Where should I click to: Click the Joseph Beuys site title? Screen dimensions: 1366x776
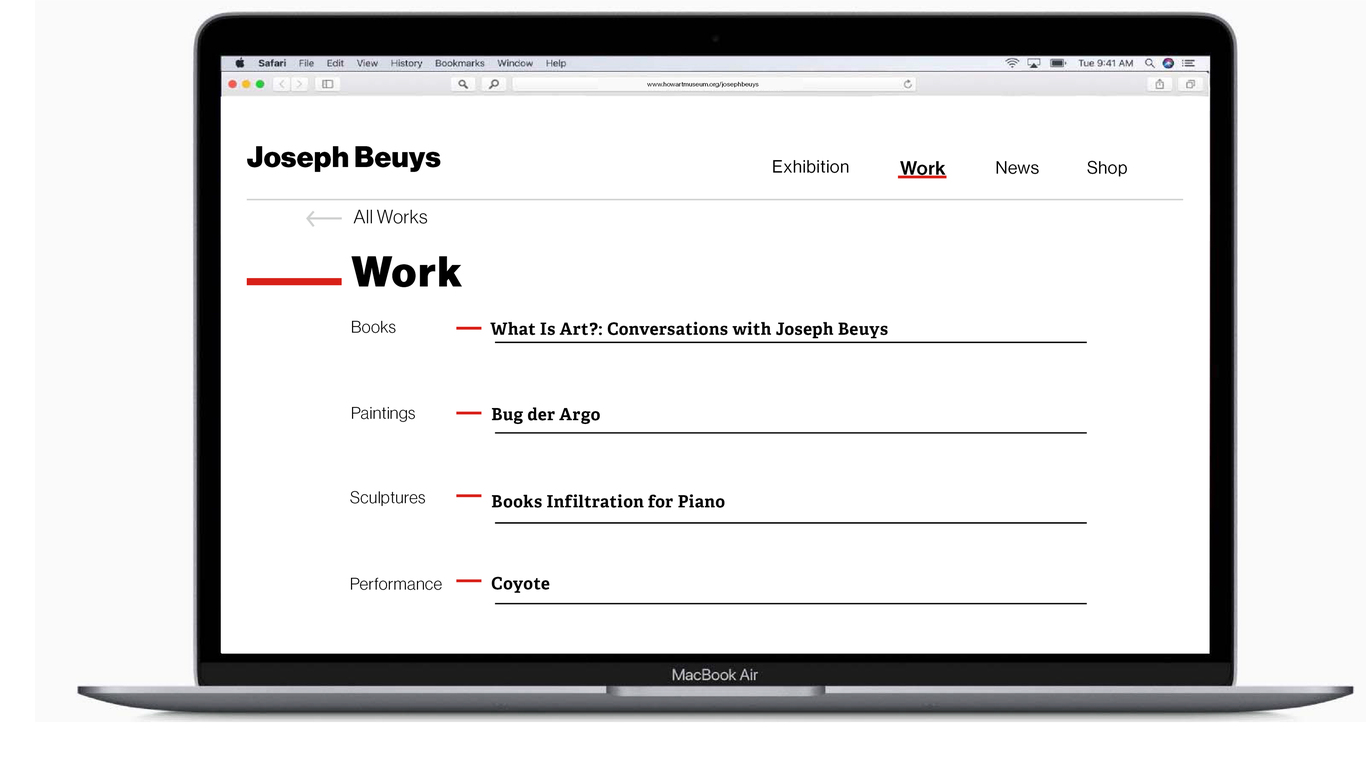click(x=344, y=158)
